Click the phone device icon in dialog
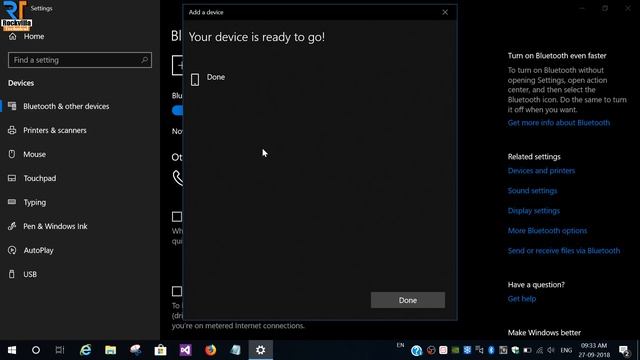 point(195,80)
